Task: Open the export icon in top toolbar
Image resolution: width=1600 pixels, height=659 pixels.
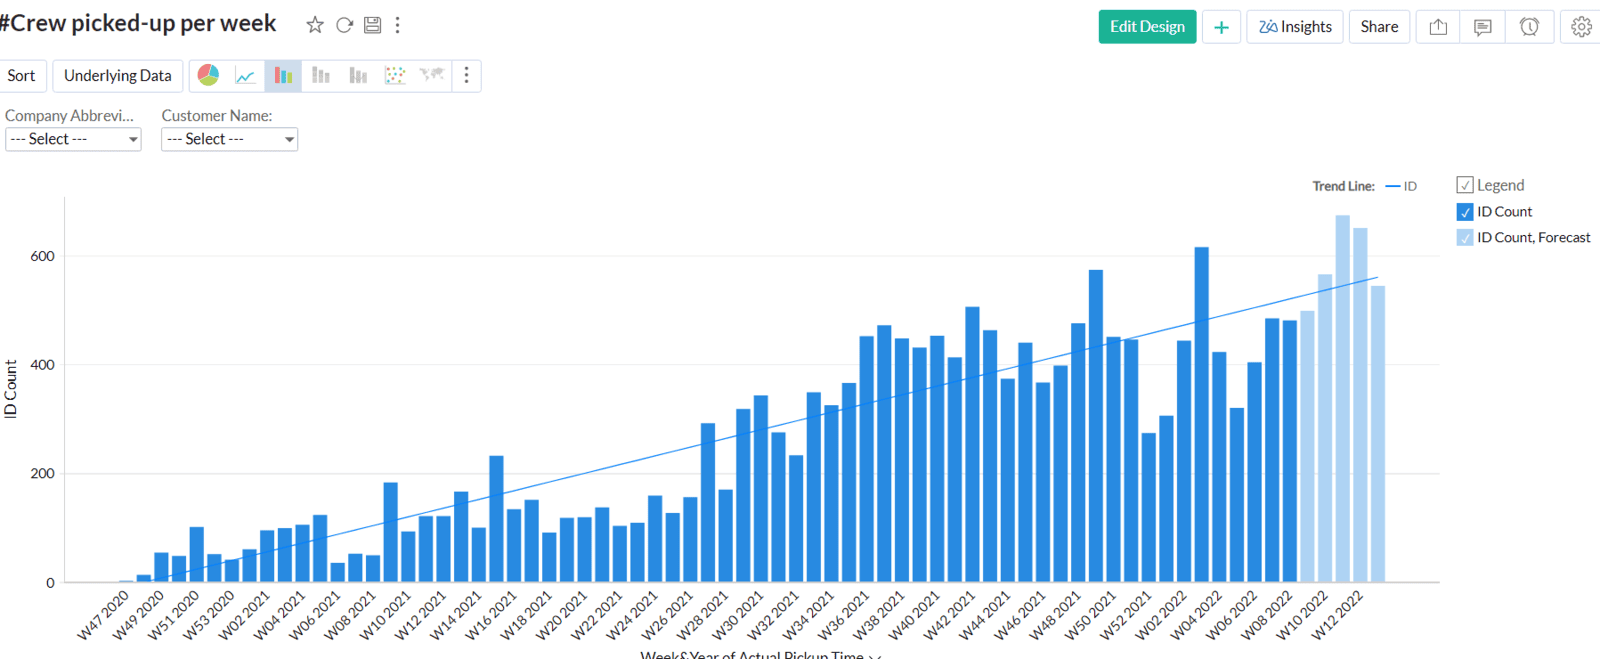Action: 1438,27
